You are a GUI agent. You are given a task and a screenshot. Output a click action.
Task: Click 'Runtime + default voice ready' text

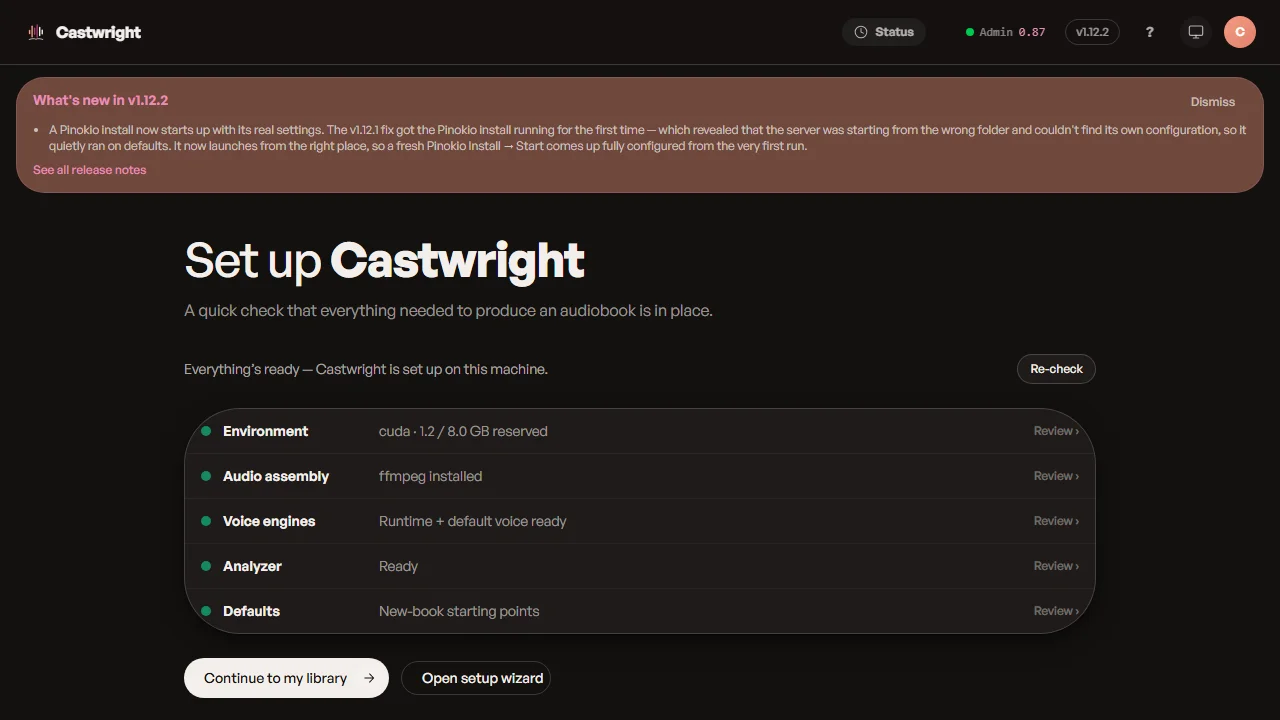point(472,521)
